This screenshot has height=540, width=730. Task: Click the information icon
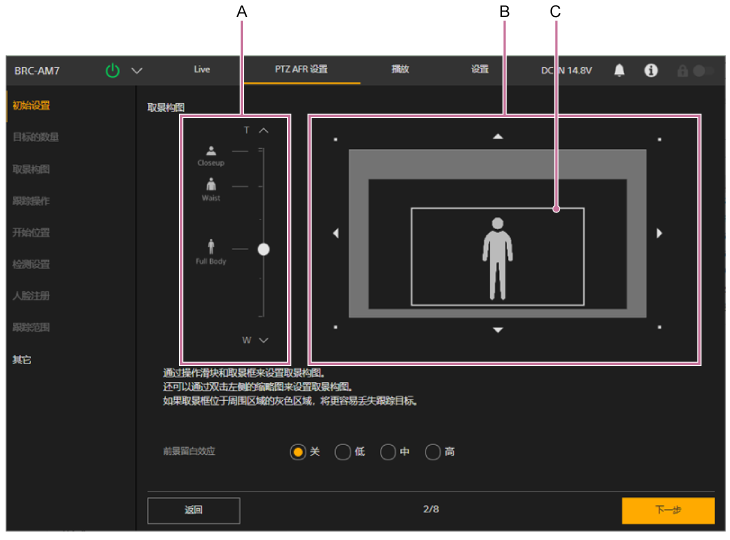pyautogui.click(x=651, y=71)
